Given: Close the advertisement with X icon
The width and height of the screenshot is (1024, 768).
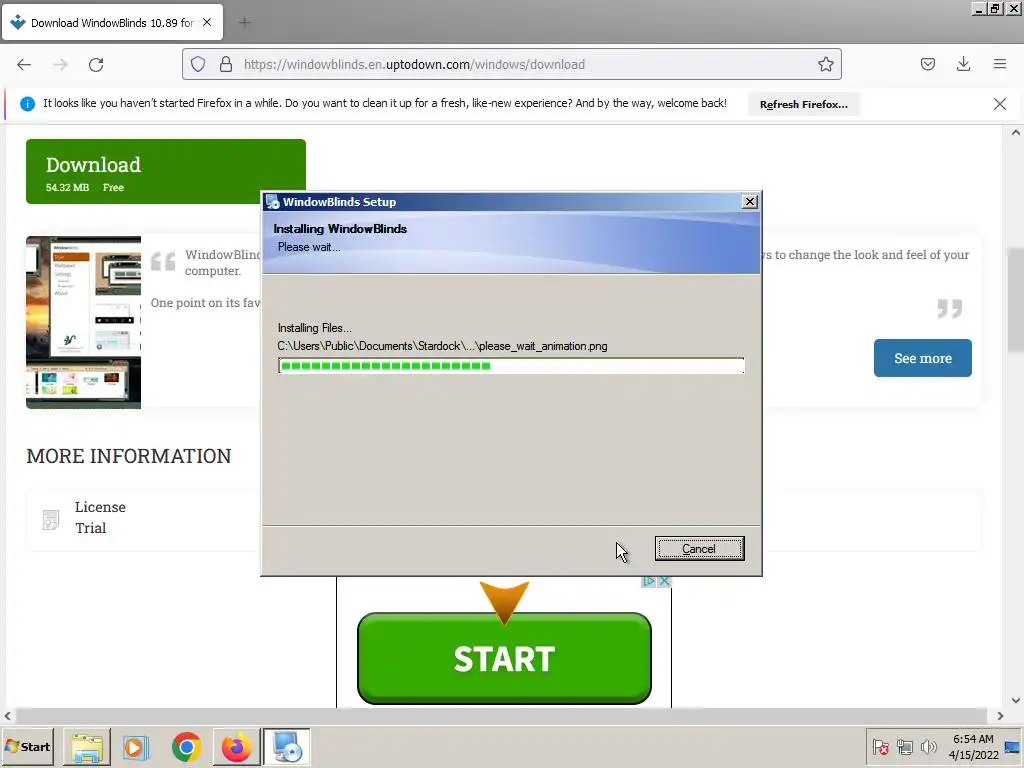Looking at the screenshot, I should pyautogui.click(x=664, y=581).
